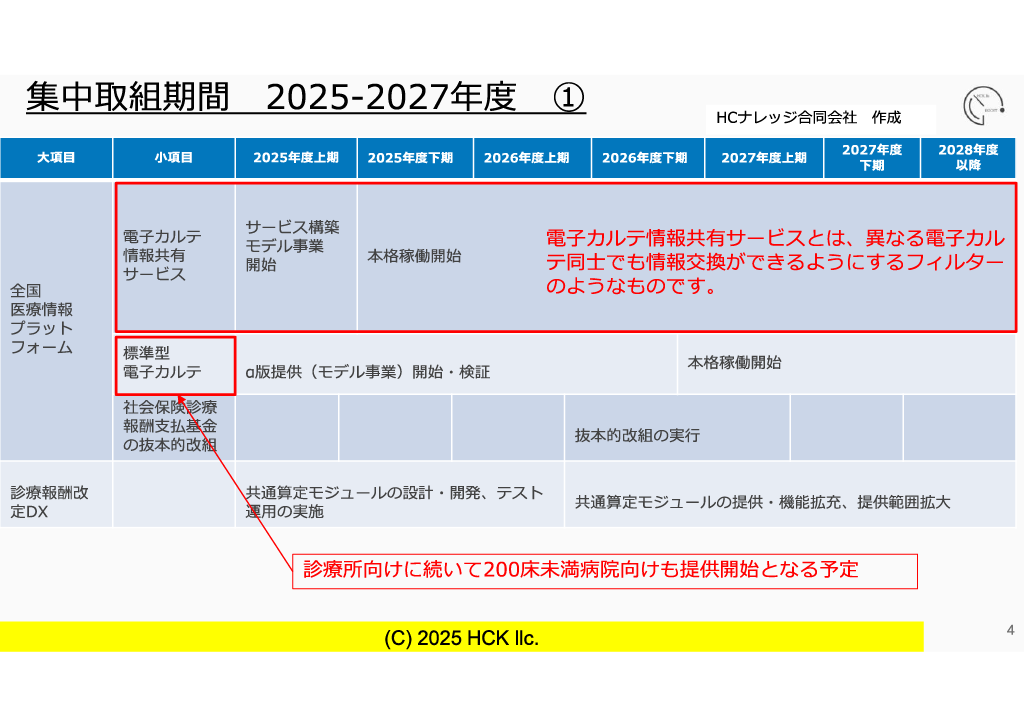Screen dimensions: 1024x726
Task: Select the 2026年度下期 header cell
Action: (645, 158)
